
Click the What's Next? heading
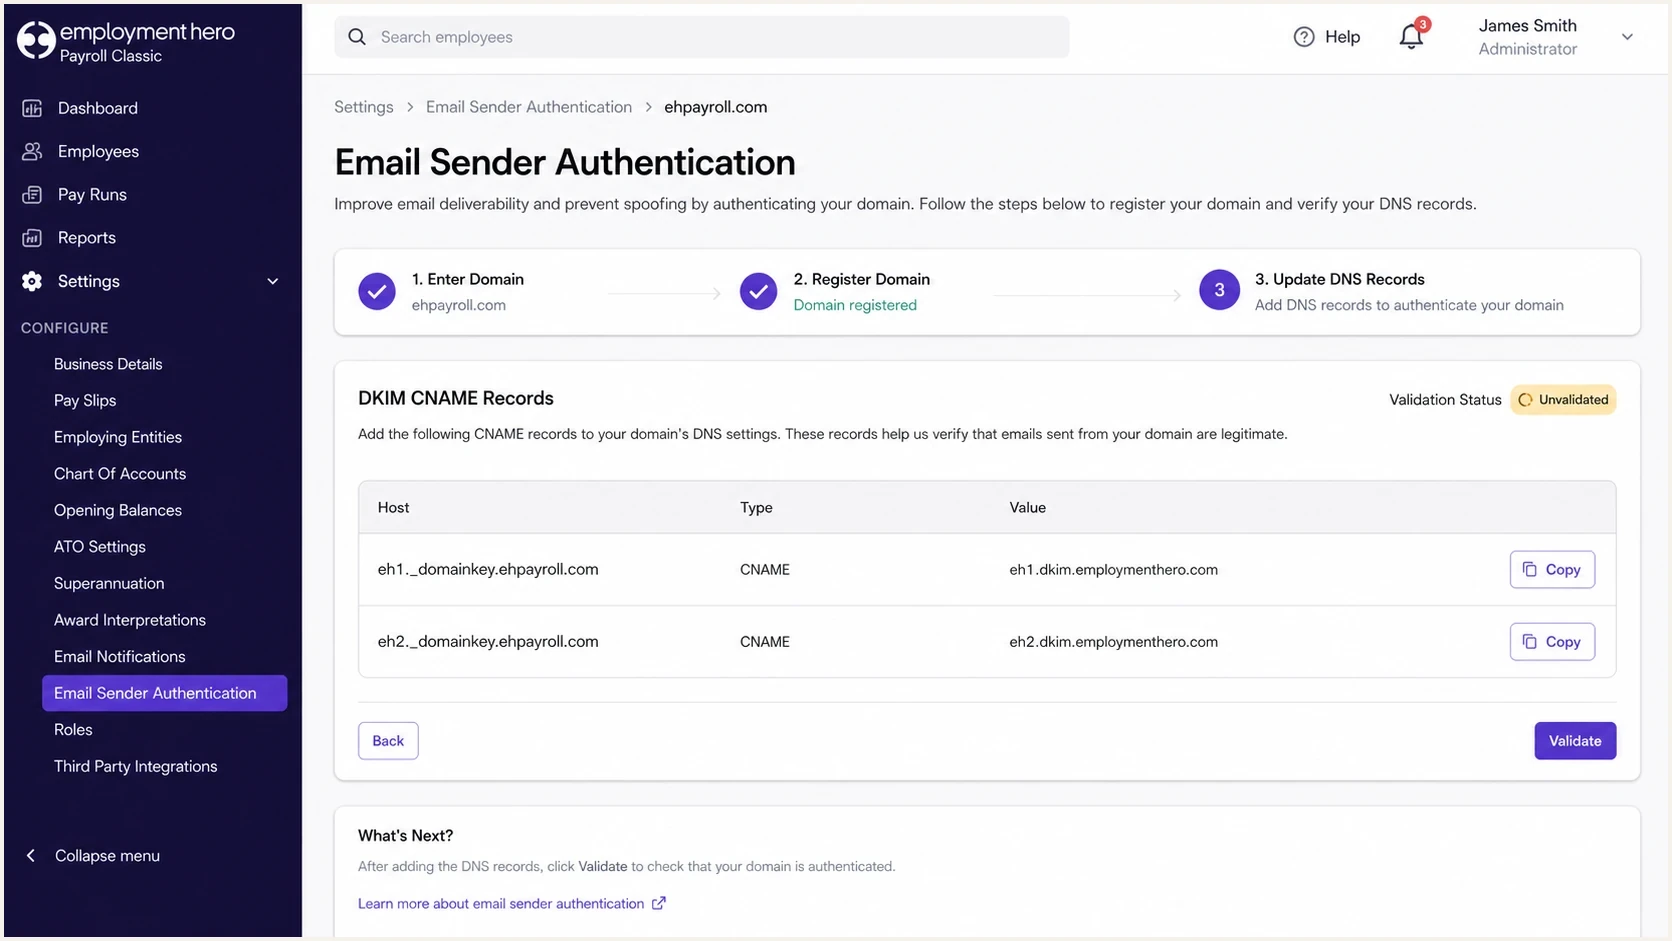(405, 835)
